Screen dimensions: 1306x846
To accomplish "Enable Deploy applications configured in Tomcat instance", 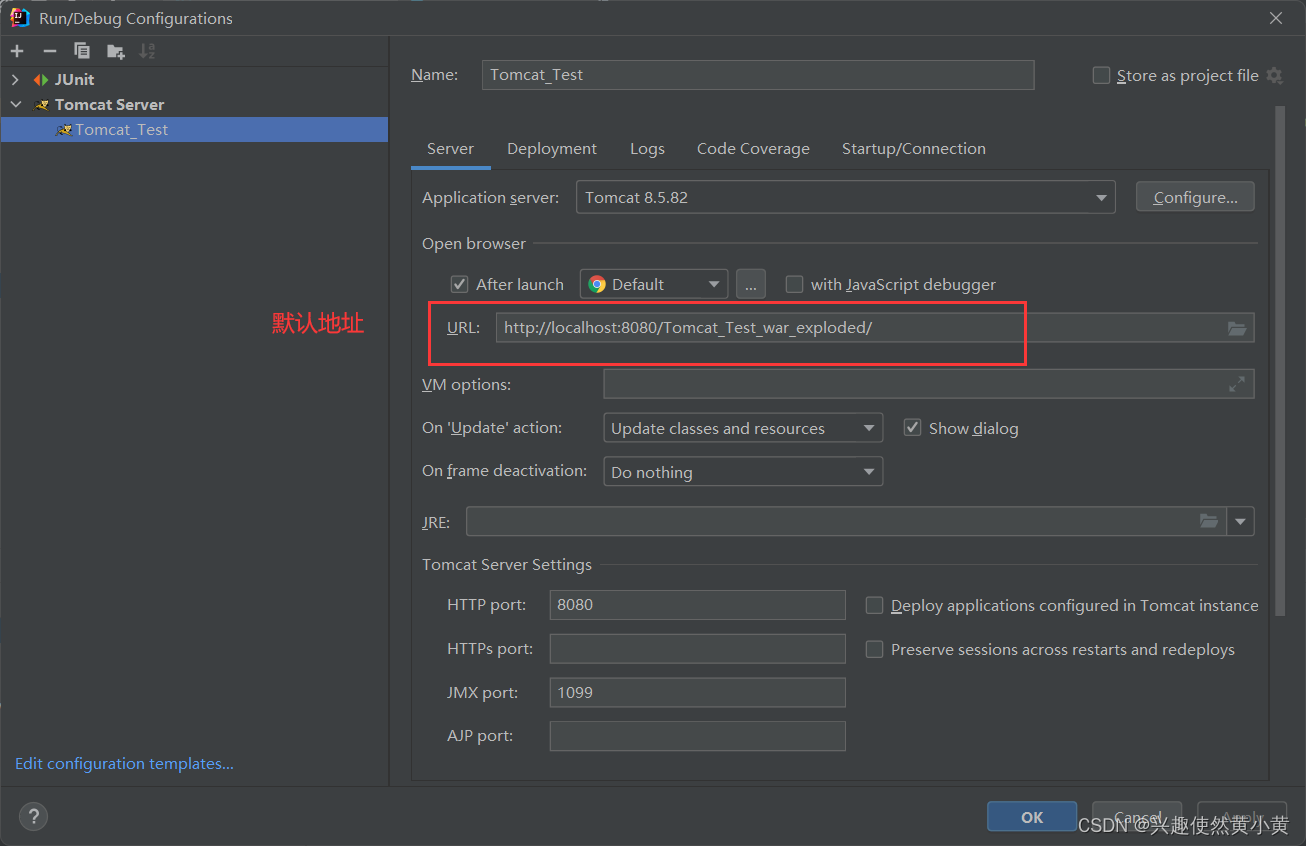I will click(x=874, y=605).
